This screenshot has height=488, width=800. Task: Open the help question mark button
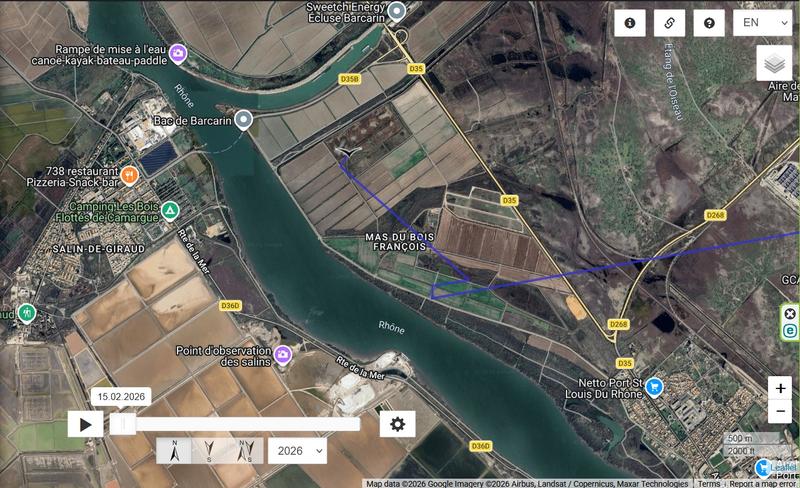coord(709,23)
